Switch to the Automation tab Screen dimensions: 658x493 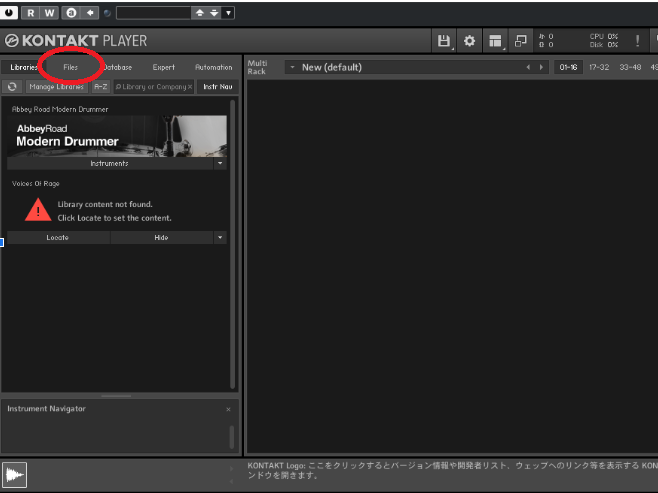214,67
